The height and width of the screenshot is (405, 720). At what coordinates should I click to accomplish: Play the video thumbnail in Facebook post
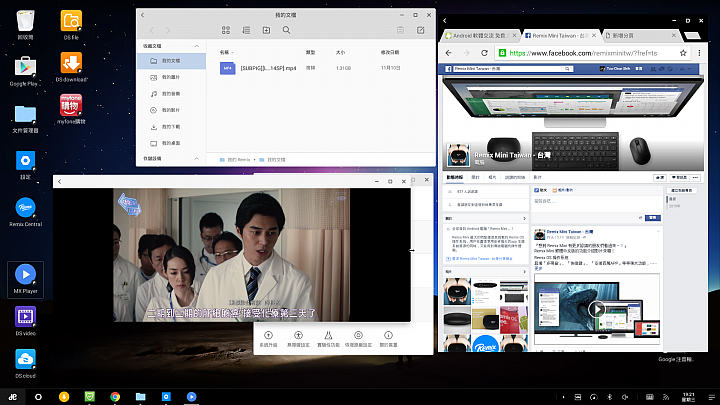tap(596, 309)
